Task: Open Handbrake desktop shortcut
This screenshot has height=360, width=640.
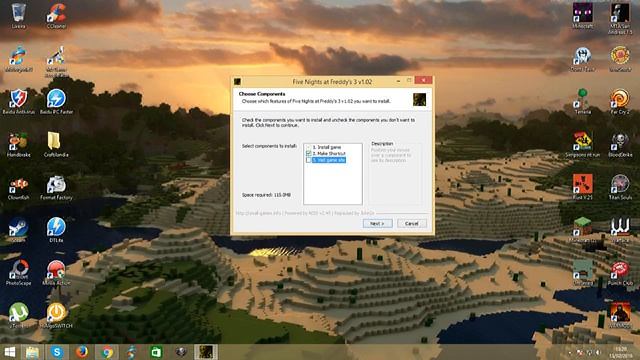Action: 18,144
